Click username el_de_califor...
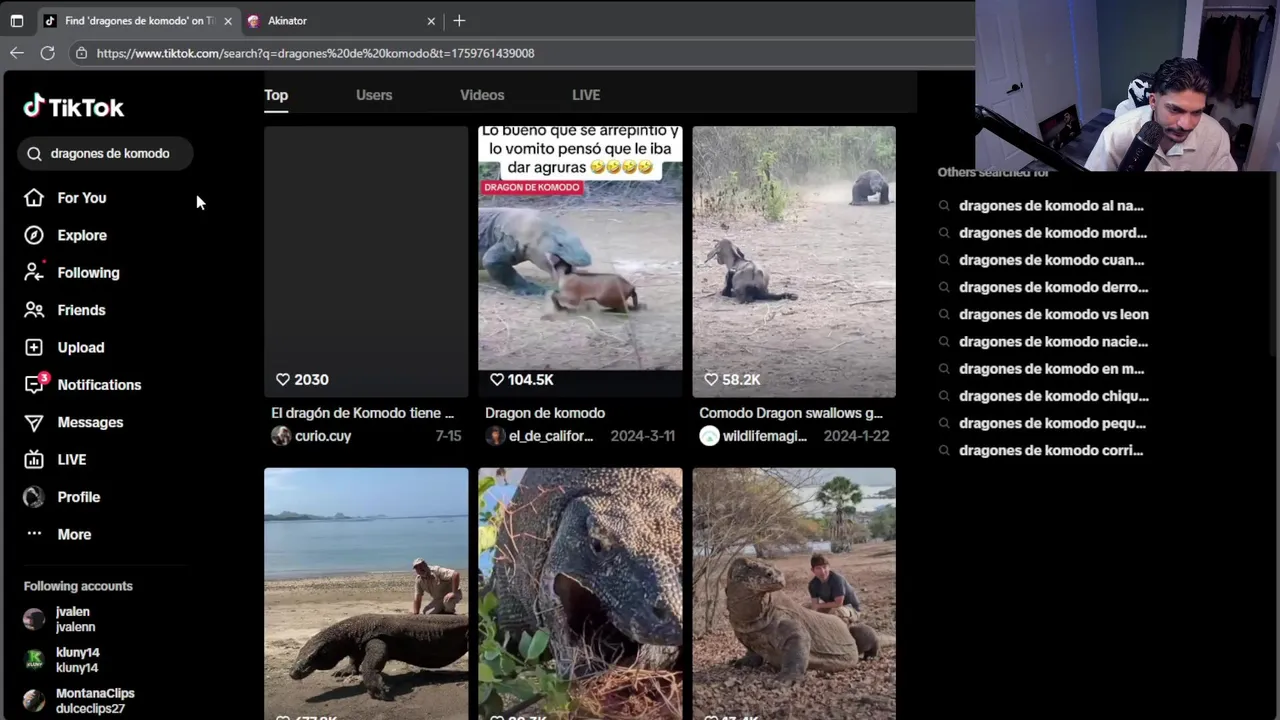The width and height of the screenshot is (1280, 720). pos(551,436)
